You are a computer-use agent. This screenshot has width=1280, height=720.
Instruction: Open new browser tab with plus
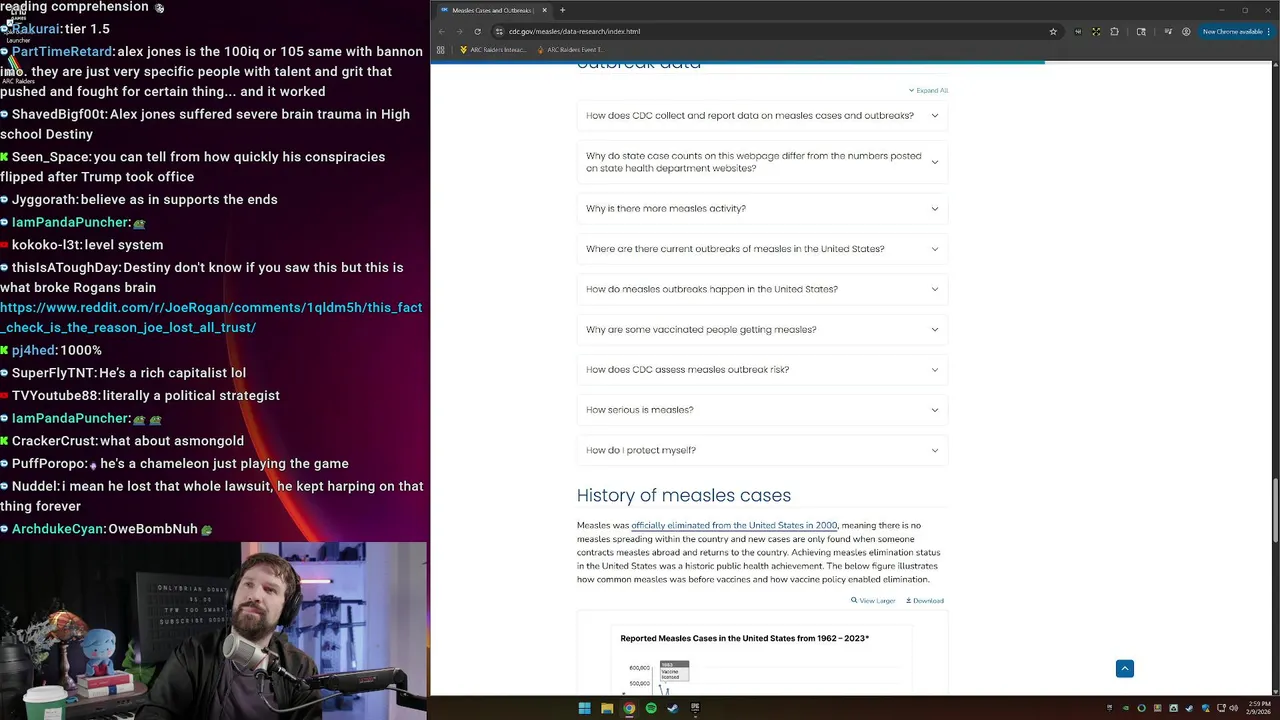coord(562,10)
